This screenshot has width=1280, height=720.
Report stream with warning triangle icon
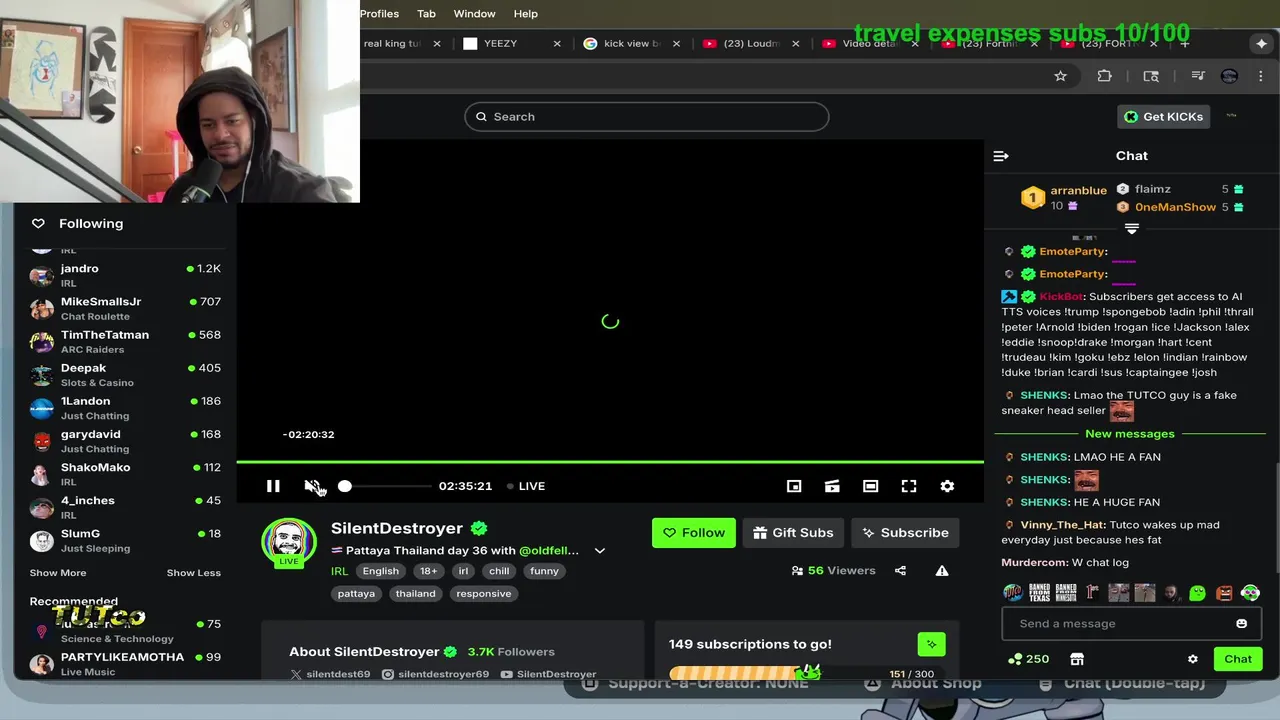(x=942, y=571)
